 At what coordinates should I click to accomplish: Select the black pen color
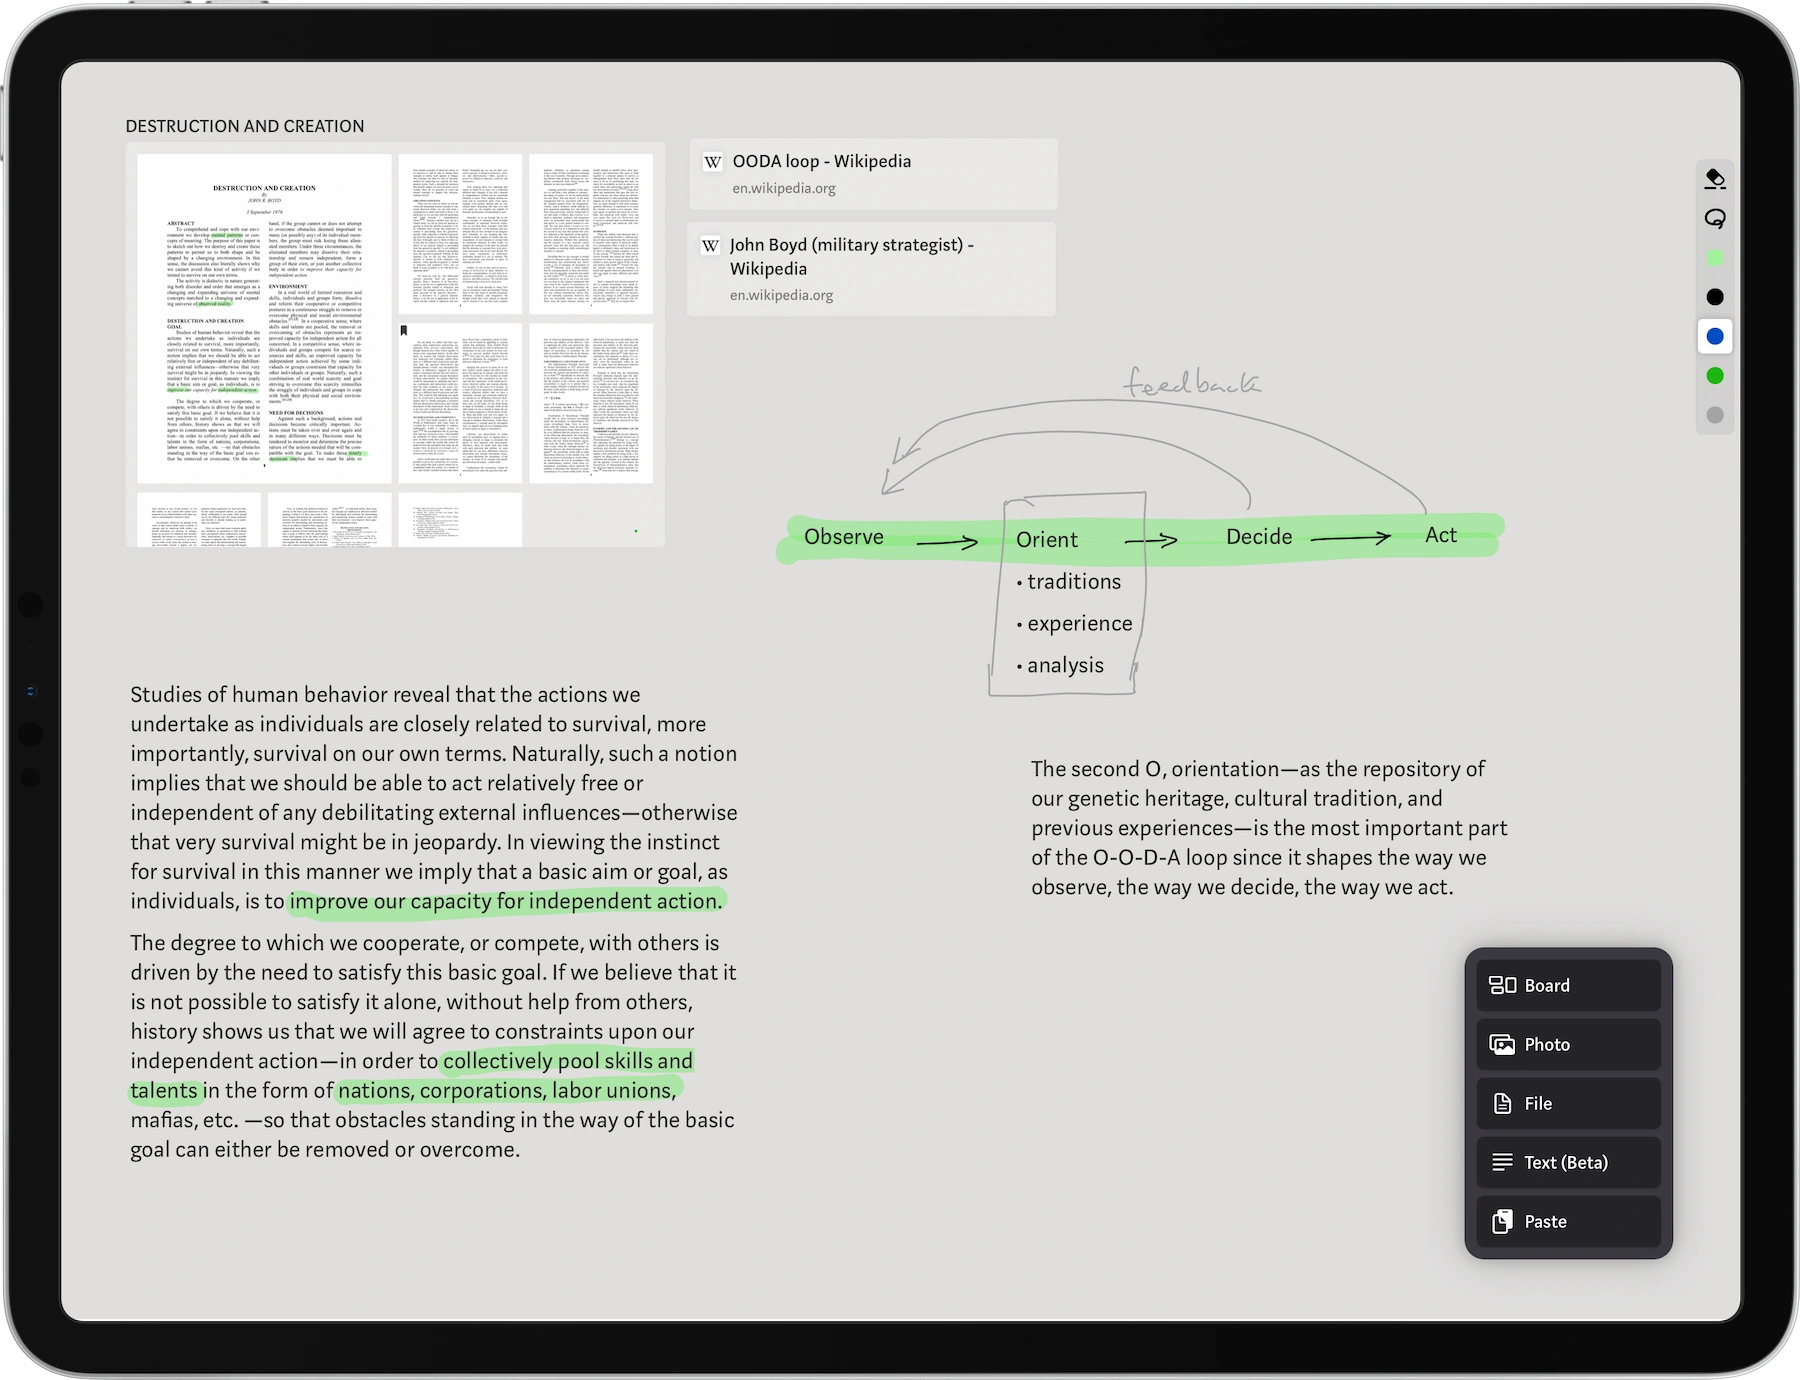(x=1714, y=296)
